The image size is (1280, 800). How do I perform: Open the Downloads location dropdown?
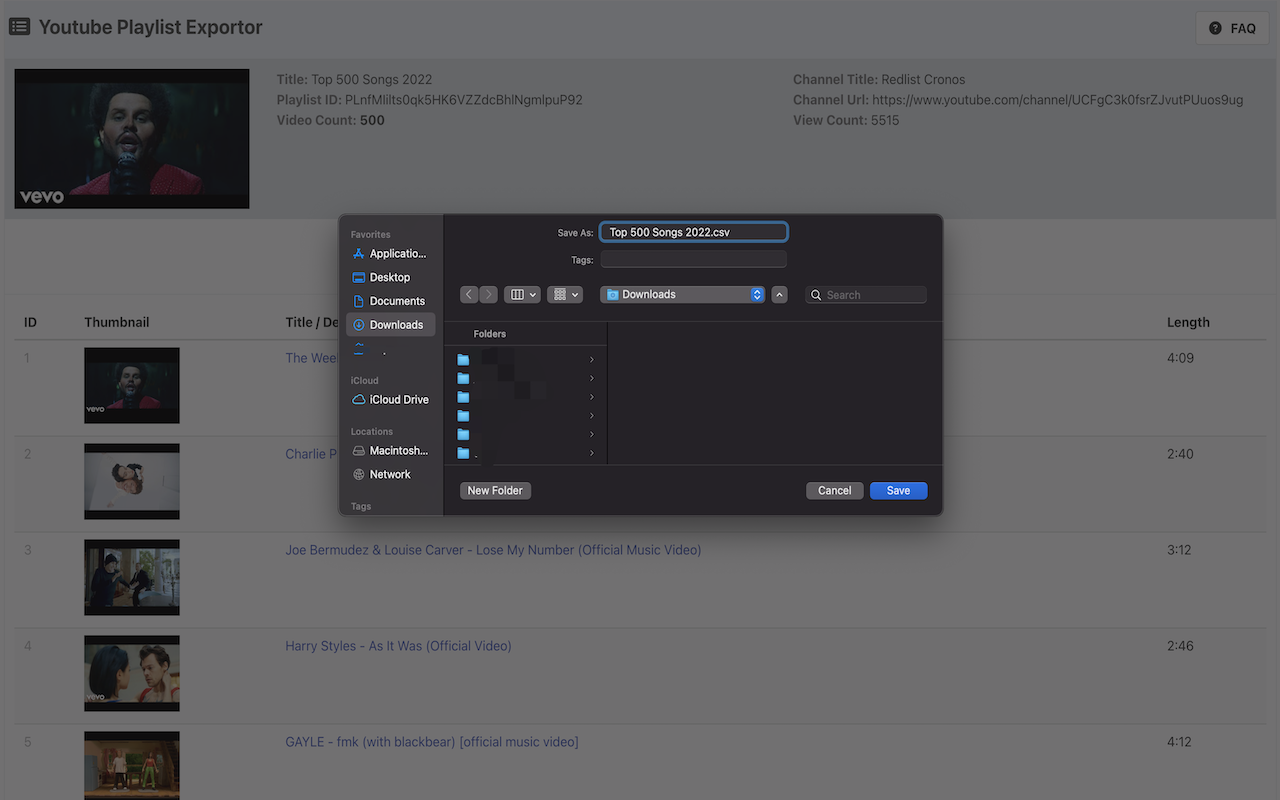point(682,294)
